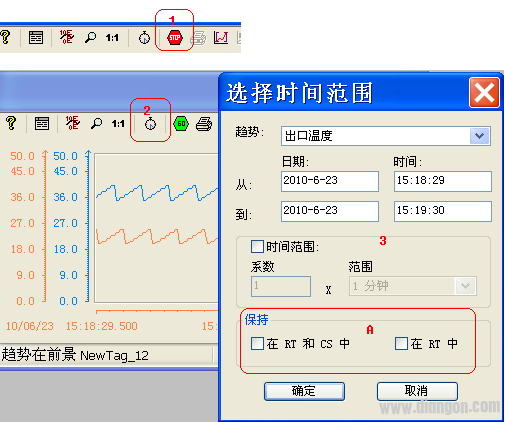Screen dimensions: 505x422
Task: Click the 从 time field 15:18:29
Action: tap(442, 181)
